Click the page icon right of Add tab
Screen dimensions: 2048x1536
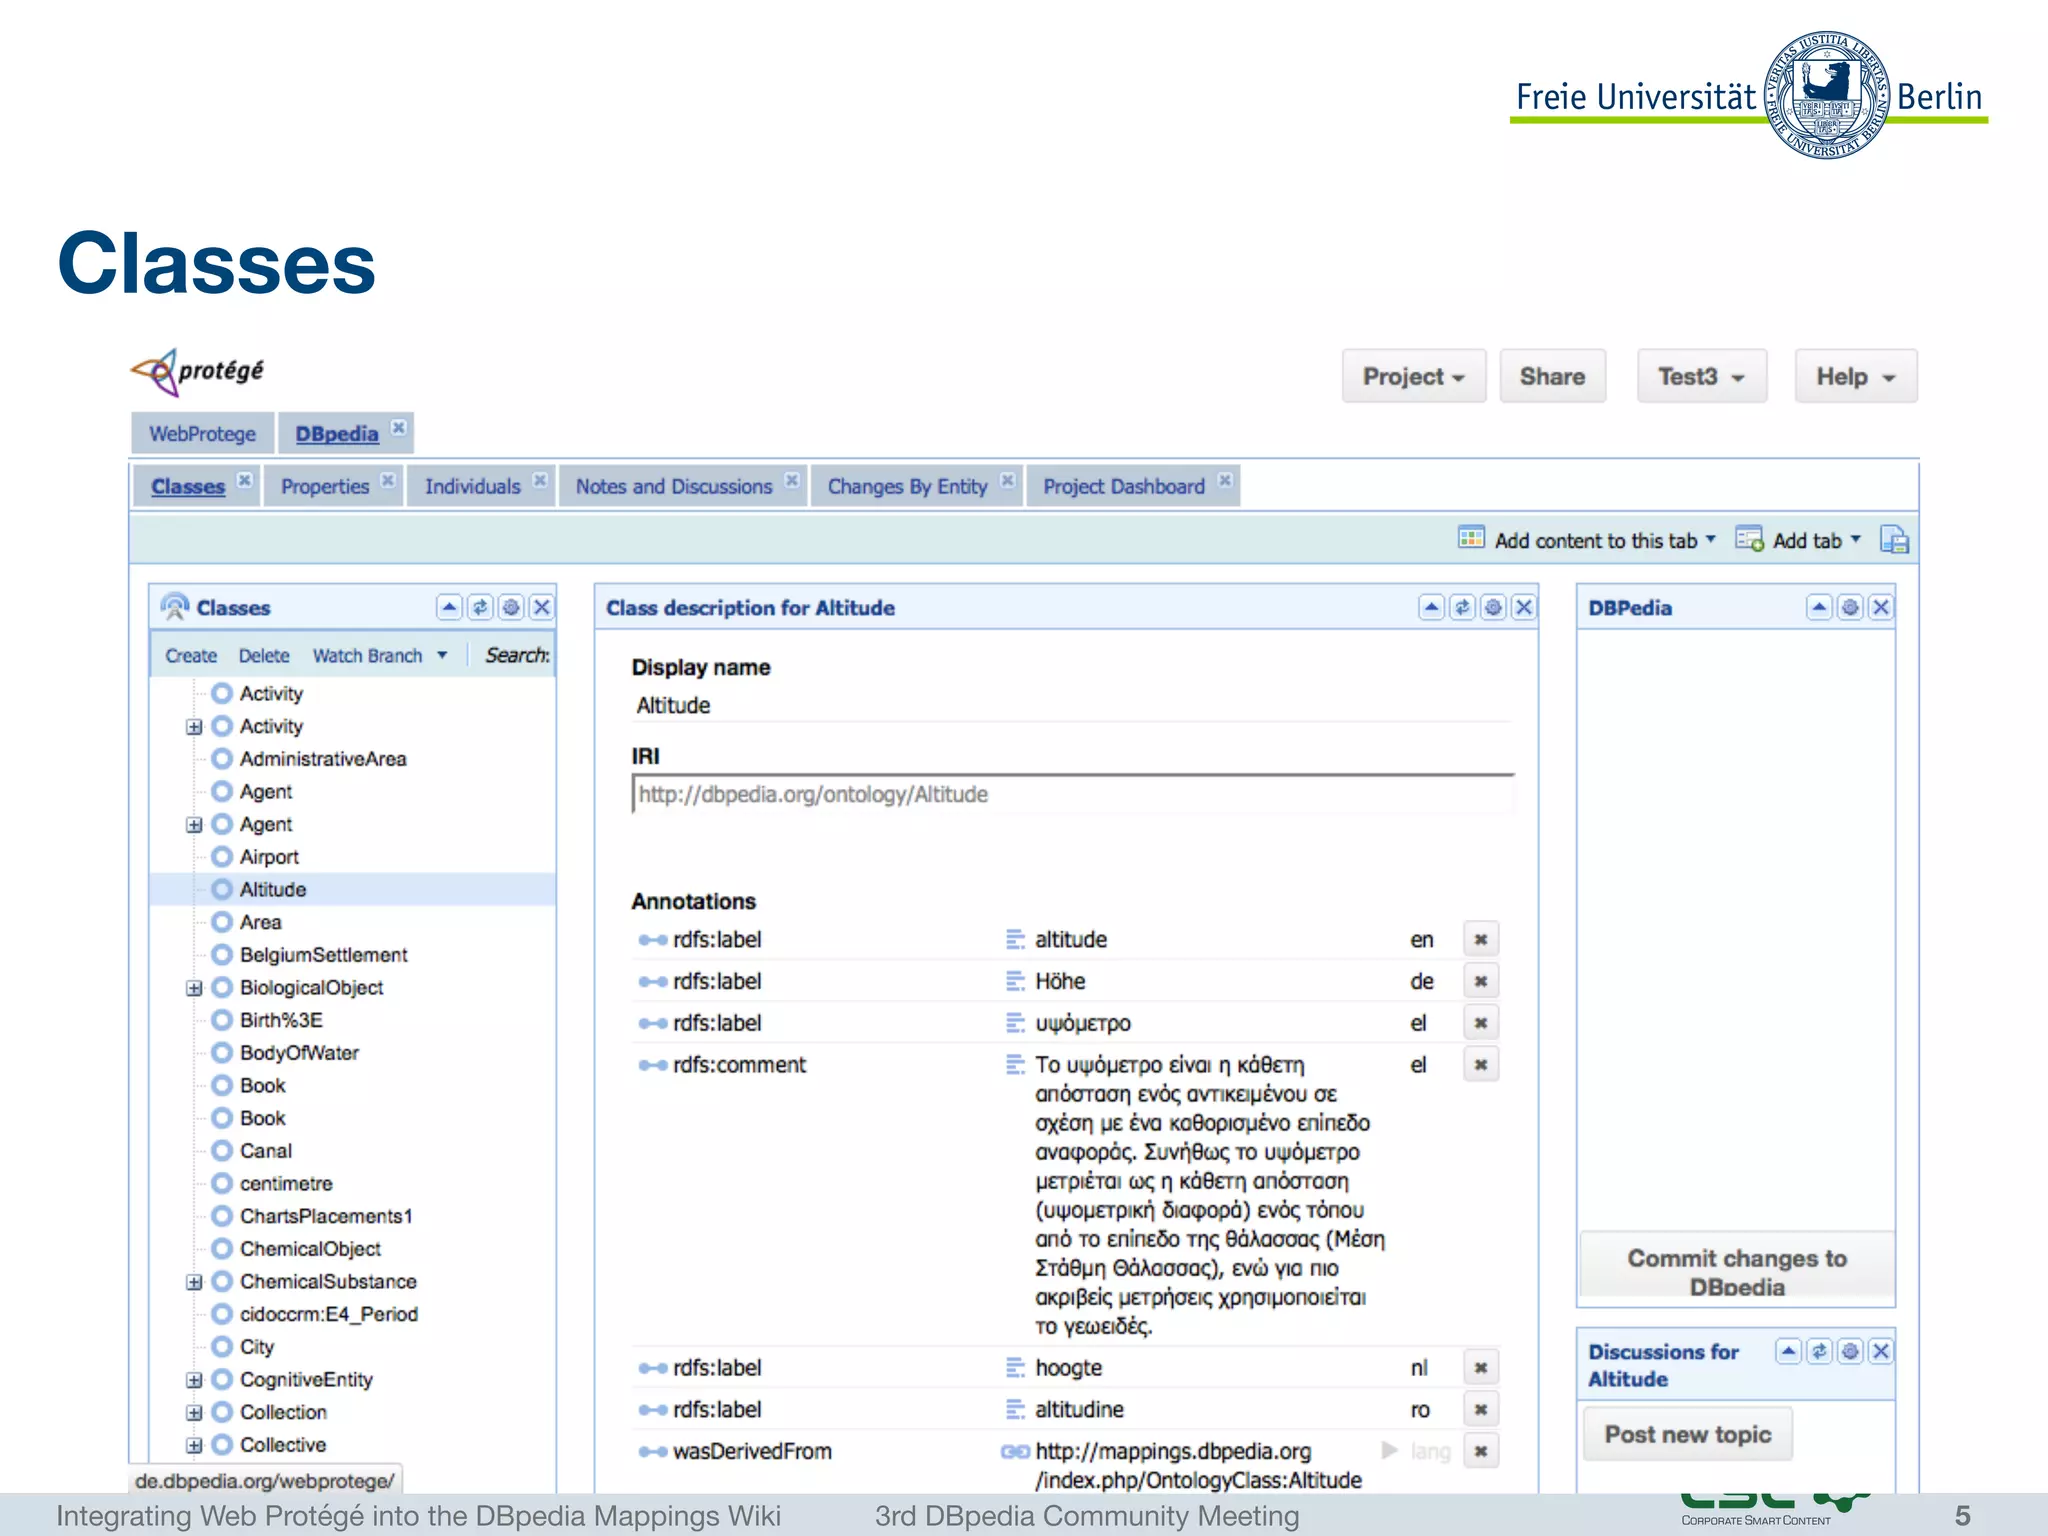(1894, 540)
